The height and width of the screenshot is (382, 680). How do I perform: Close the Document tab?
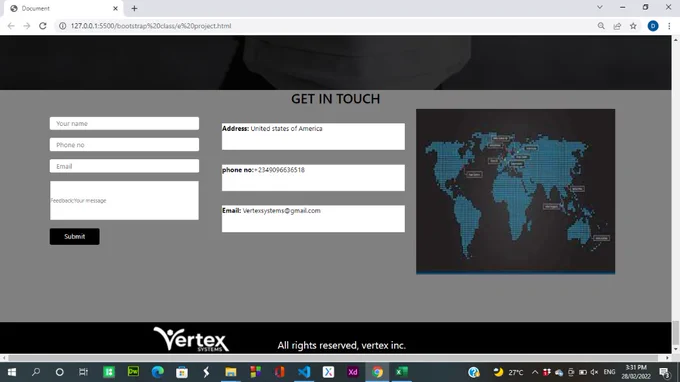point(115,8)
